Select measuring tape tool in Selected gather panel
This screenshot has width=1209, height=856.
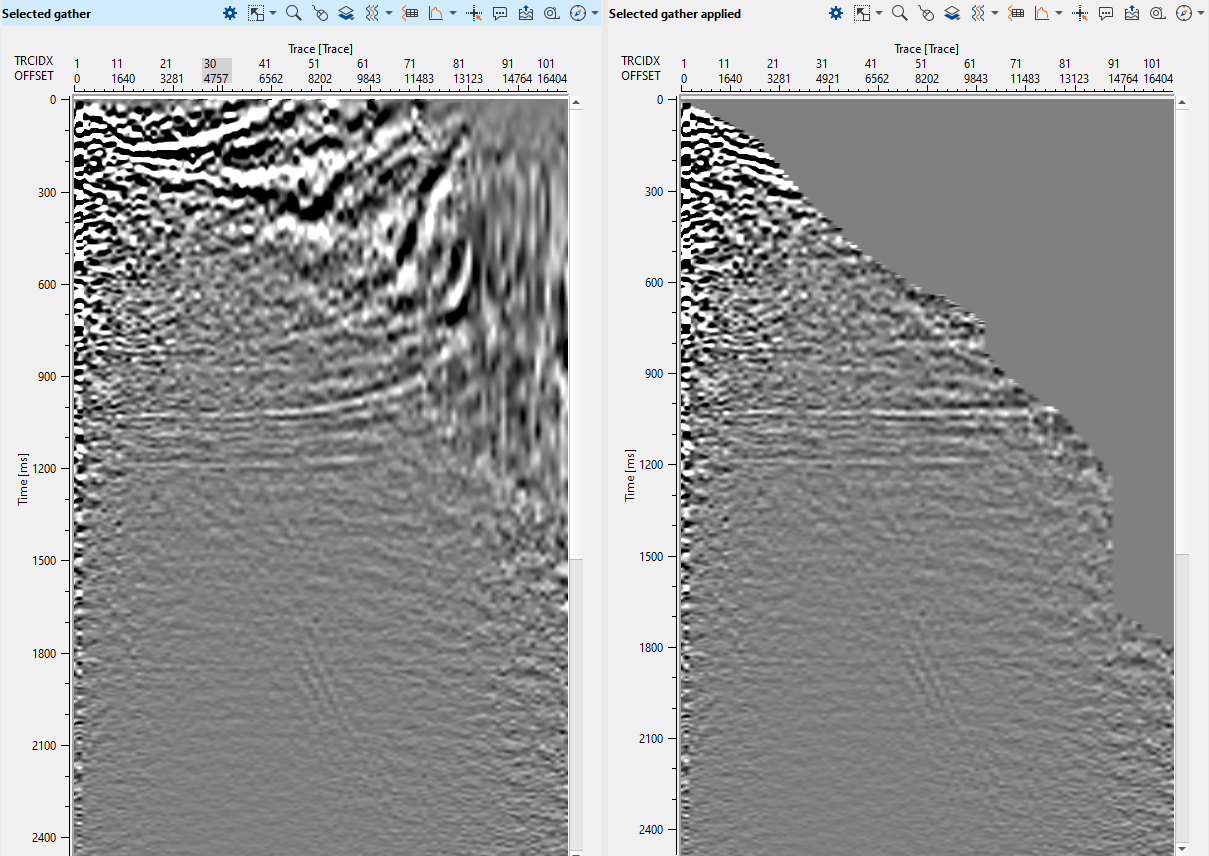pos(552,13)
